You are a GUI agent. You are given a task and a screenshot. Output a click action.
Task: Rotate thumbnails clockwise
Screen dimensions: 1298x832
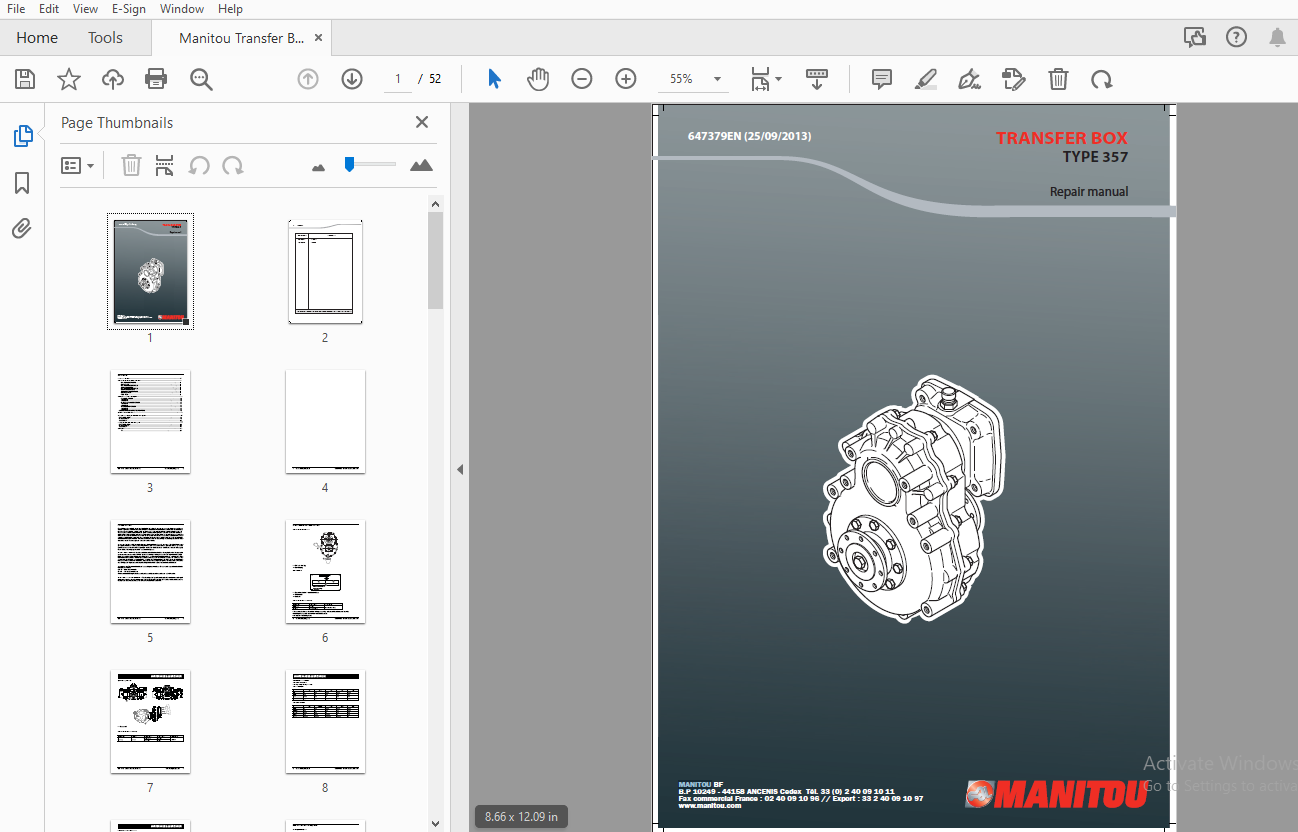click(x=233, y=166)
